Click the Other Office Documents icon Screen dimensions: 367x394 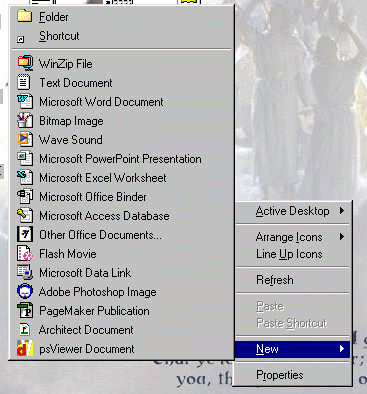tap(25, 234)
